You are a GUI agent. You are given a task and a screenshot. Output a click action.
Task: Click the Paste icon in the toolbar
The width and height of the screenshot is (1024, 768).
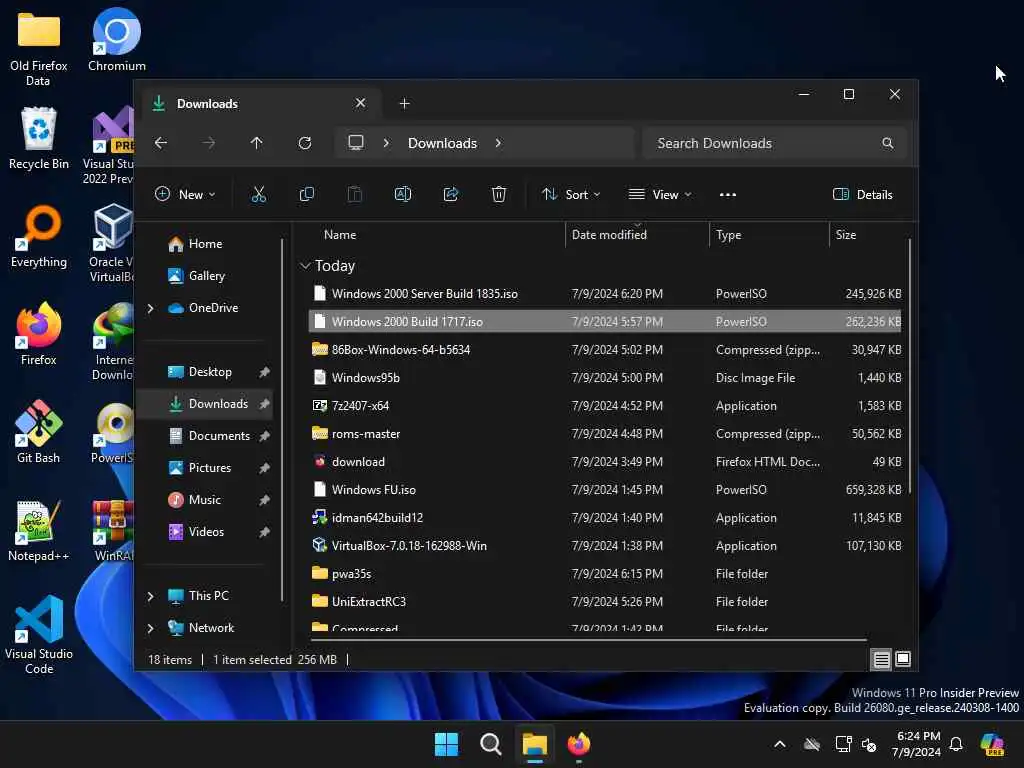point(355,195)
